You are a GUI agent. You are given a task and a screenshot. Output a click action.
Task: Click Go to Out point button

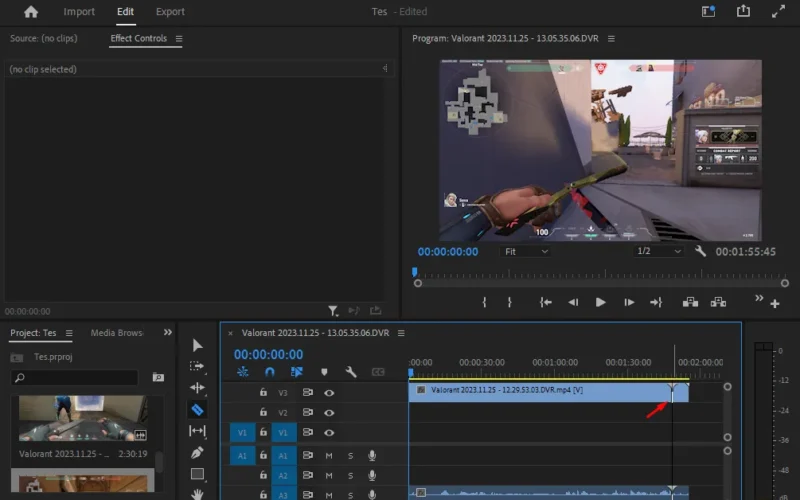coord(656,303)
